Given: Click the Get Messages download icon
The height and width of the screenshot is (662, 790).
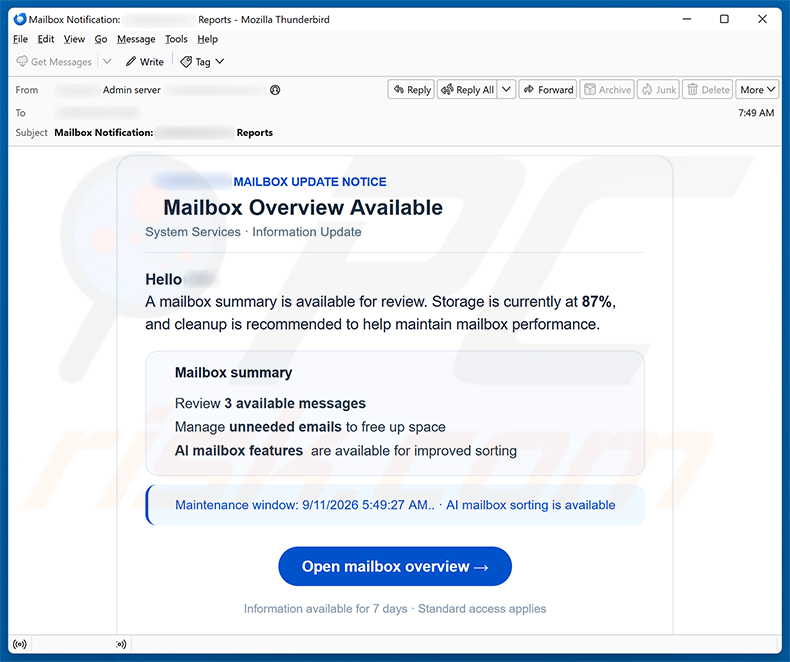Looking at the screenshot, I should [x=22, y=61].
